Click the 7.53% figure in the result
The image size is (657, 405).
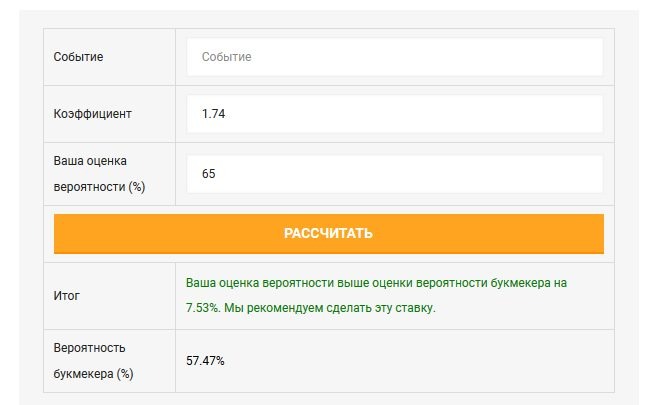[202, 308]
